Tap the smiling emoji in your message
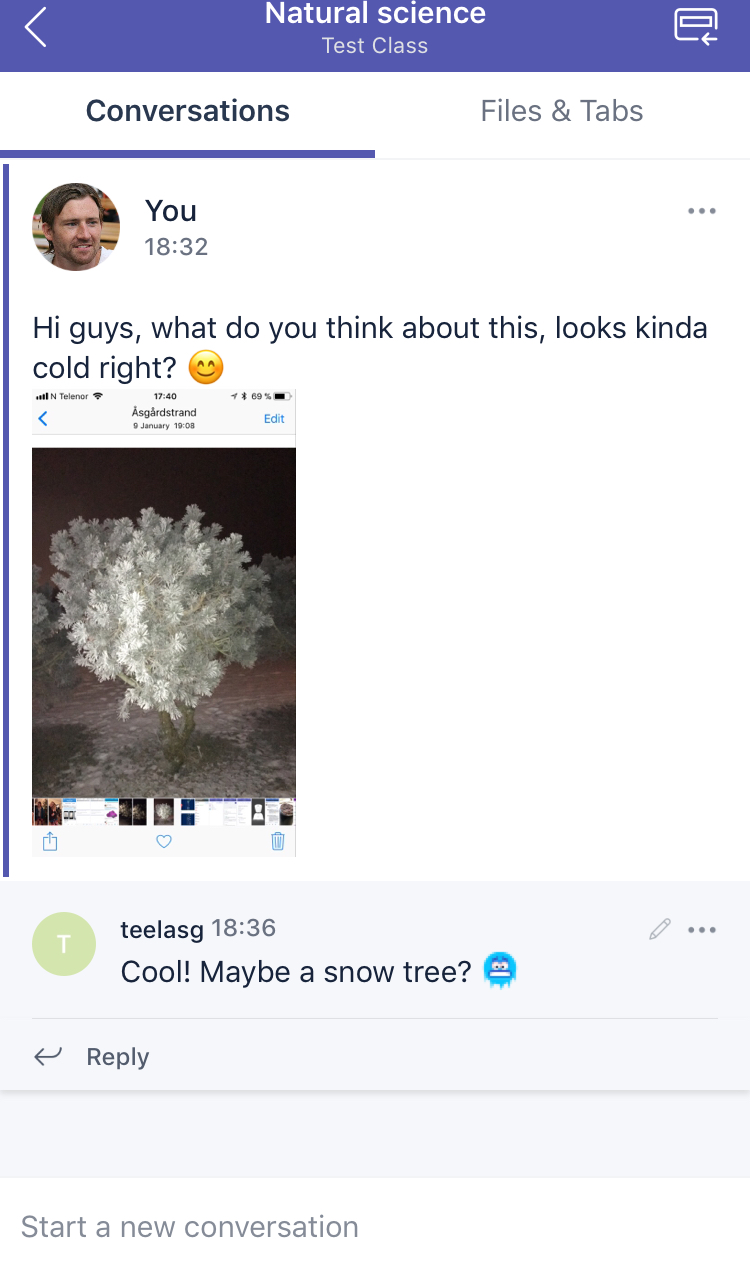This screenshot has height=1278, width=750. tap(206, 369)
